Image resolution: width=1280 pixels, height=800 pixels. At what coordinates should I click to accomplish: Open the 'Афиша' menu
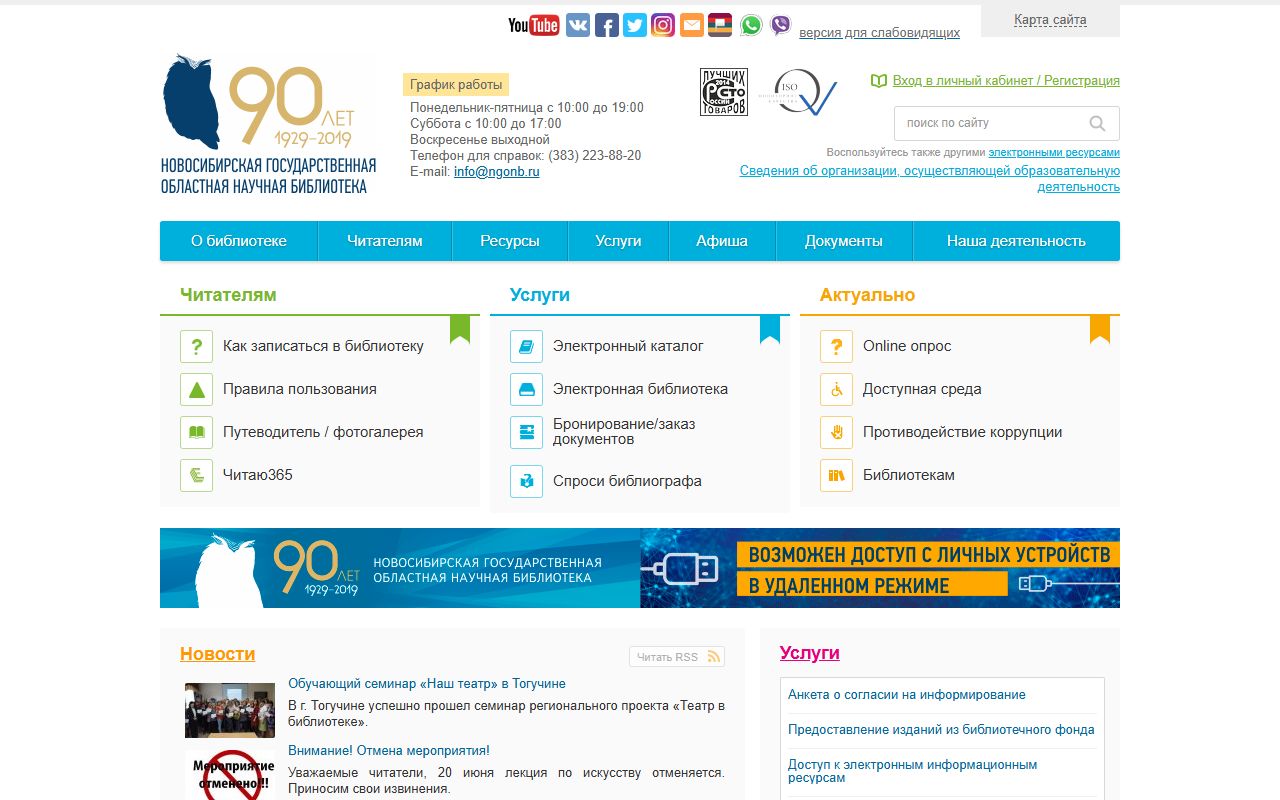(722, 241)
